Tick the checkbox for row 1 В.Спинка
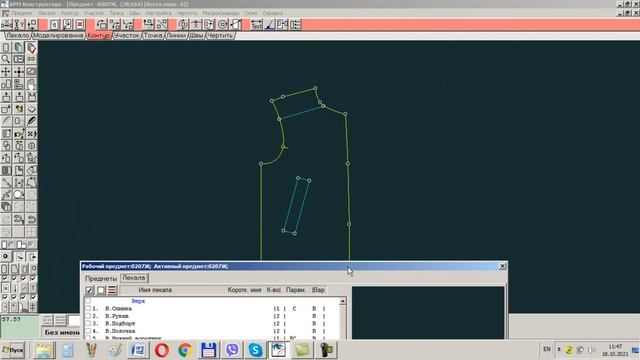This screenshot has height=360, width=640. click(88, 309)
